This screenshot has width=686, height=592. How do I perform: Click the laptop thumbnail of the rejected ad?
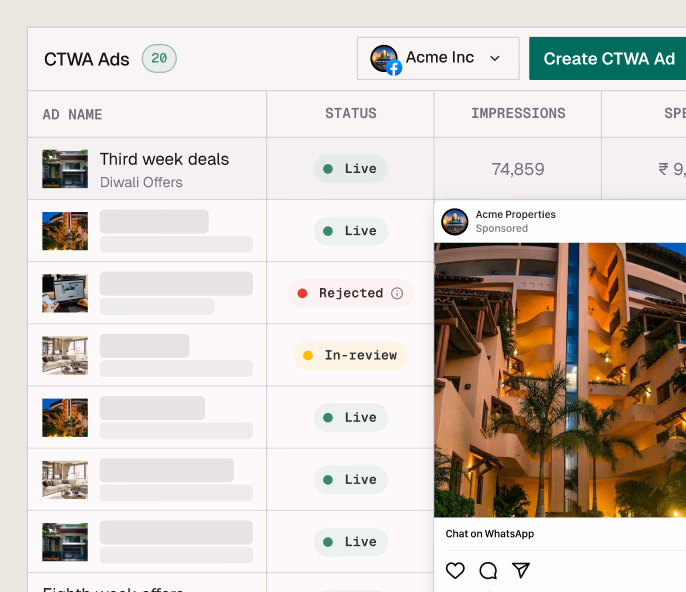tap(65, 293)
